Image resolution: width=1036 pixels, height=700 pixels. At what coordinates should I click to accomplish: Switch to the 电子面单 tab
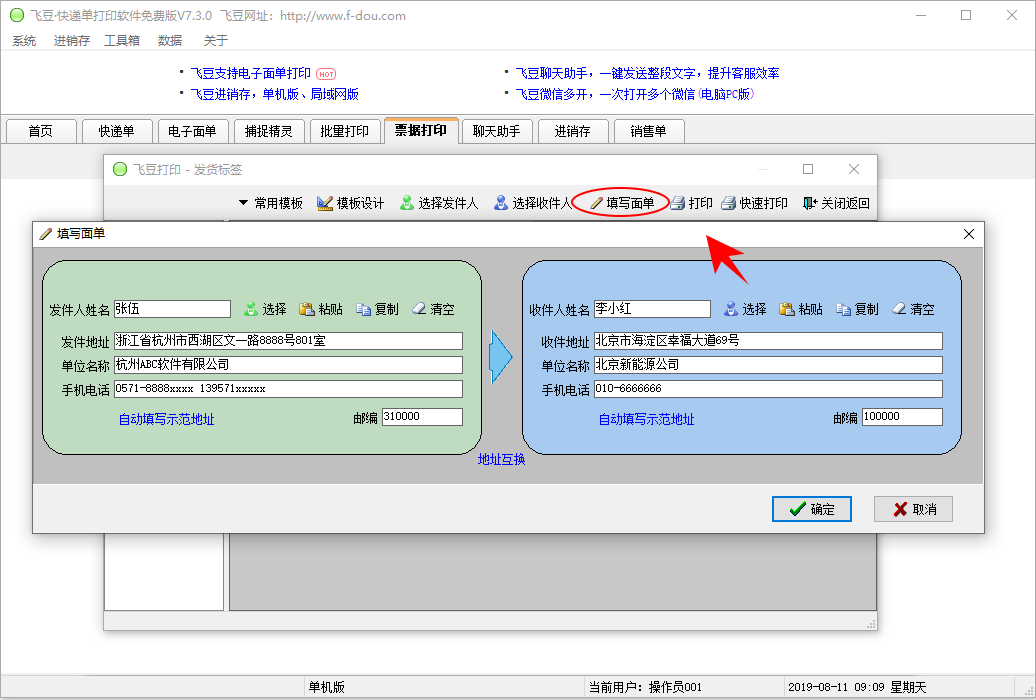tap(192, 131)
